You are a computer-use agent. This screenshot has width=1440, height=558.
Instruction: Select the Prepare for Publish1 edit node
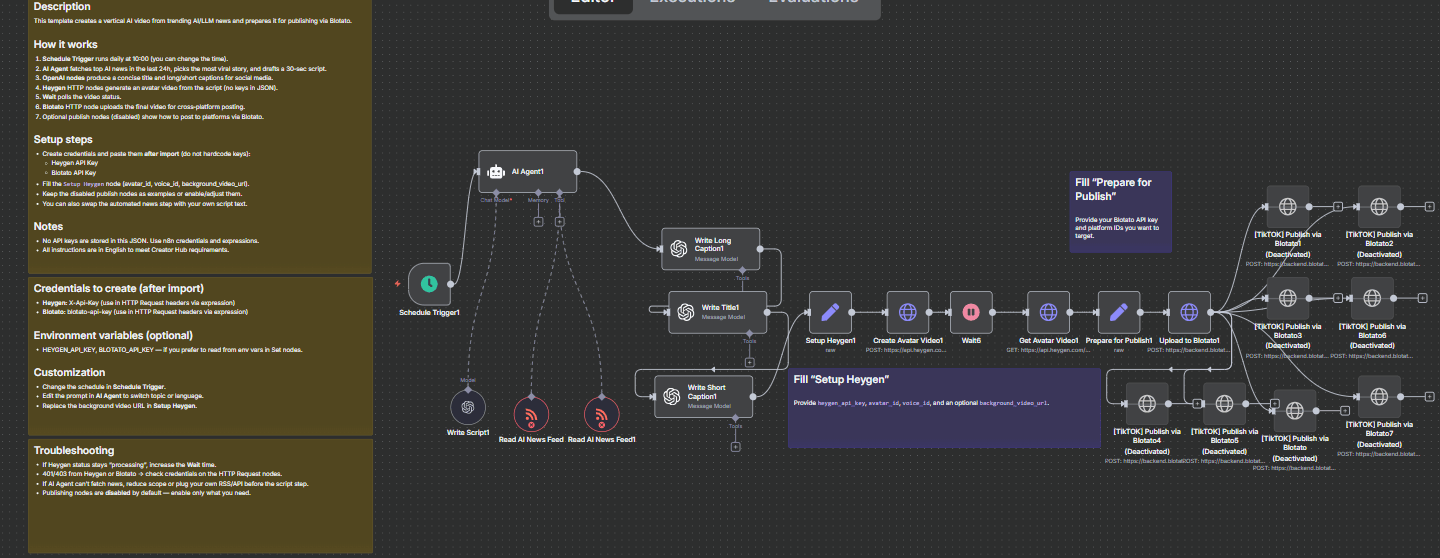[x=1118, y=312]
